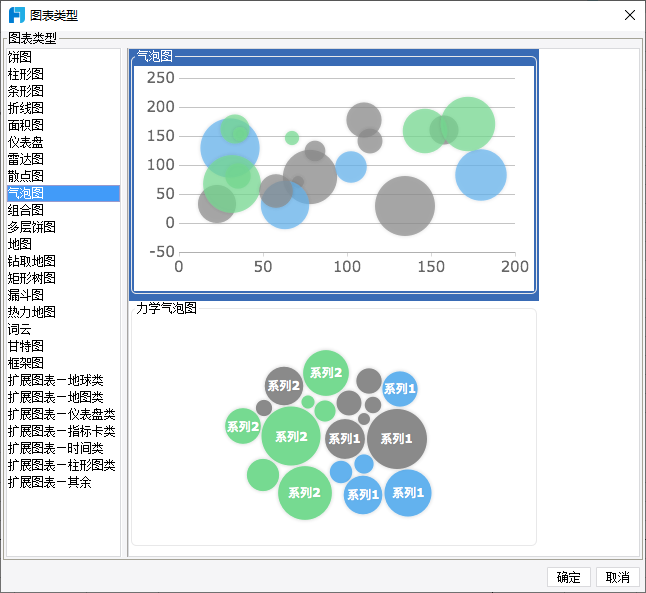Close the 图表类型 dialog
The height and width of the screenshot is (593, 646).
(x=630, y=15)
